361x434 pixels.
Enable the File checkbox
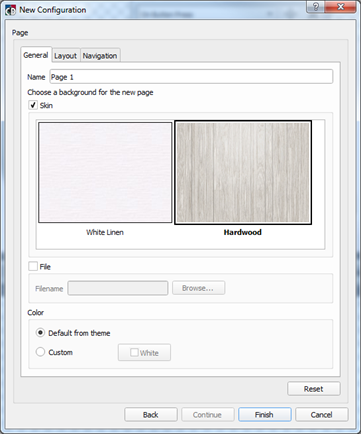pyautogui.click(x=33, y=266)
